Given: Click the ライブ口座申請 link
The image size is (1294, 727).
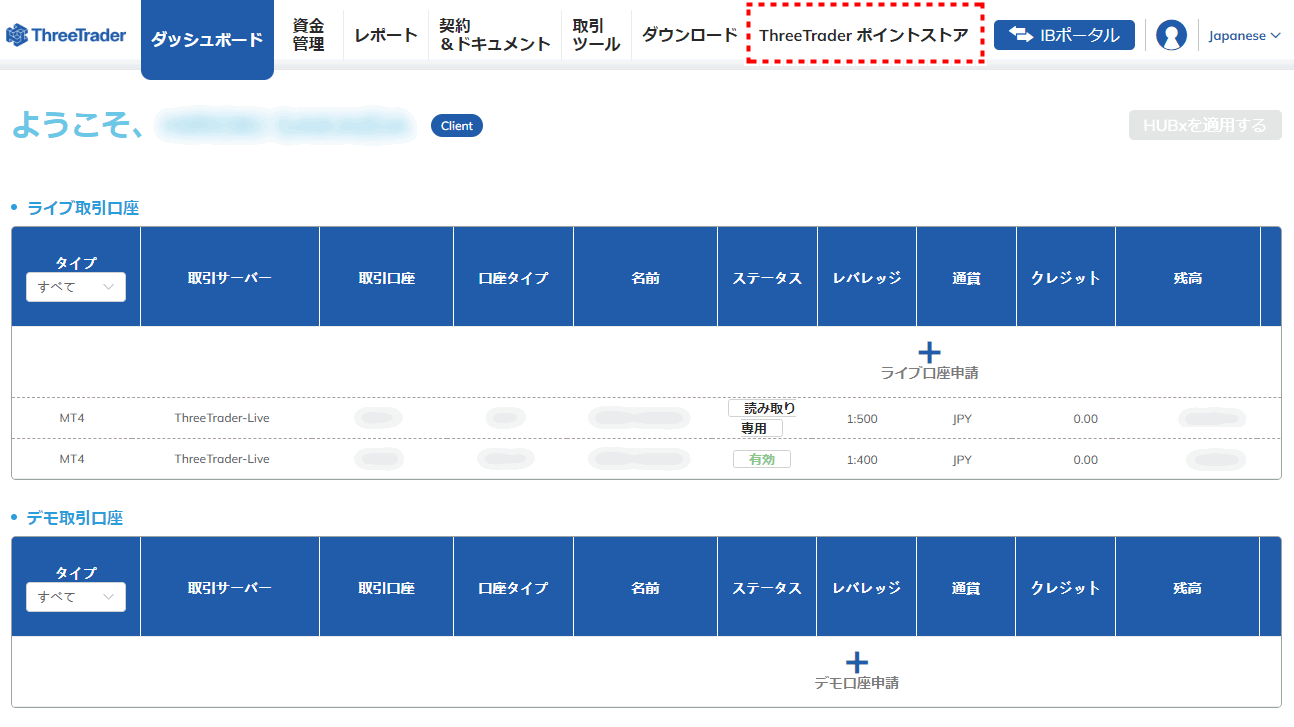Looking at the screenshot, I should click(929, 373).
